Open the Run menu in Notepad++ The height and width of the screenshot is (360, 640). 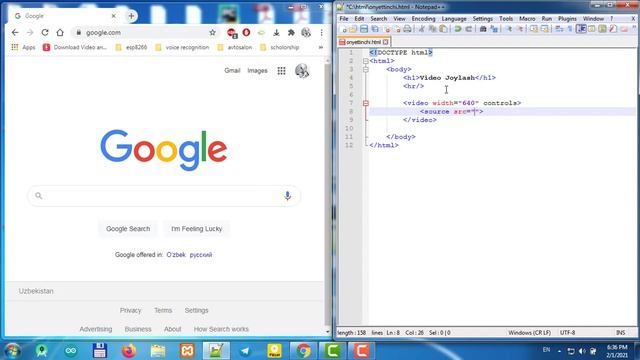coord(547,19)
